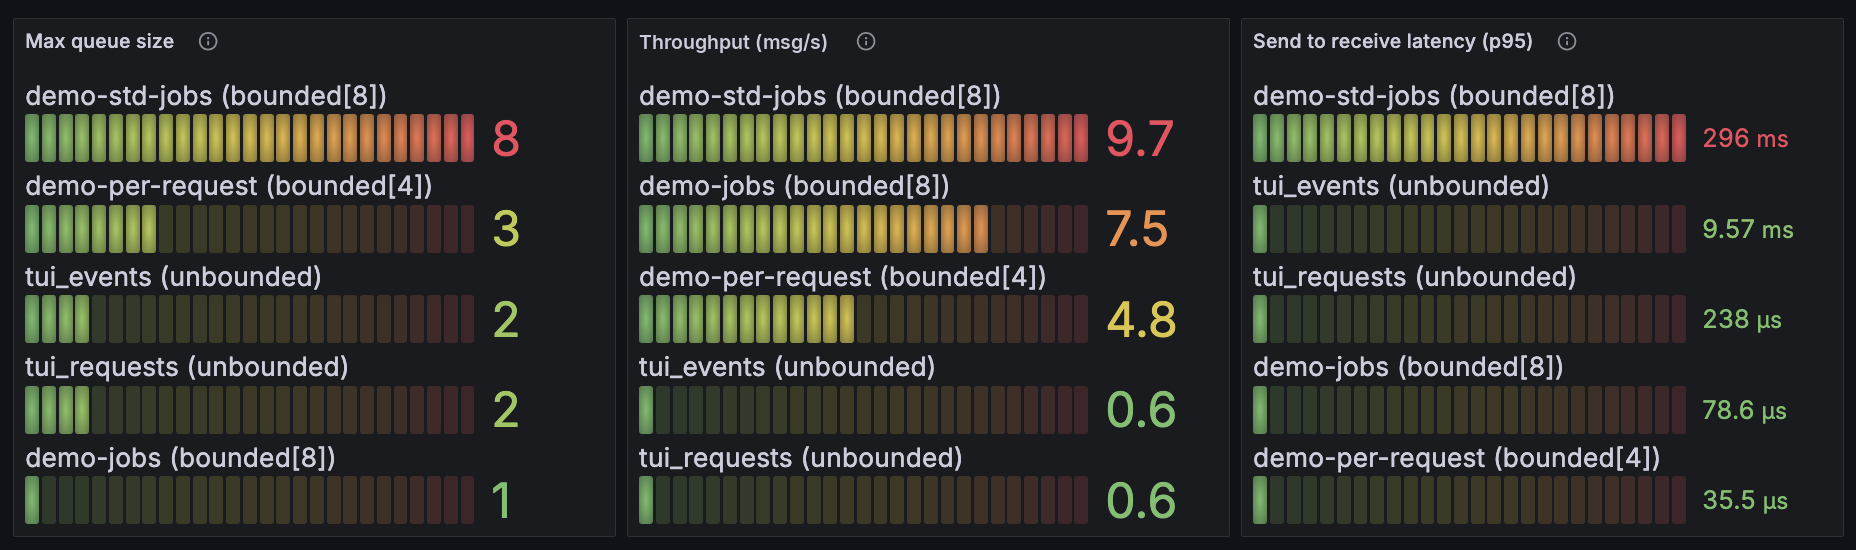1856x550 pixels.
Task: Click tui_requests (unbounded) label in latency panel
Action: (1415, 277)
